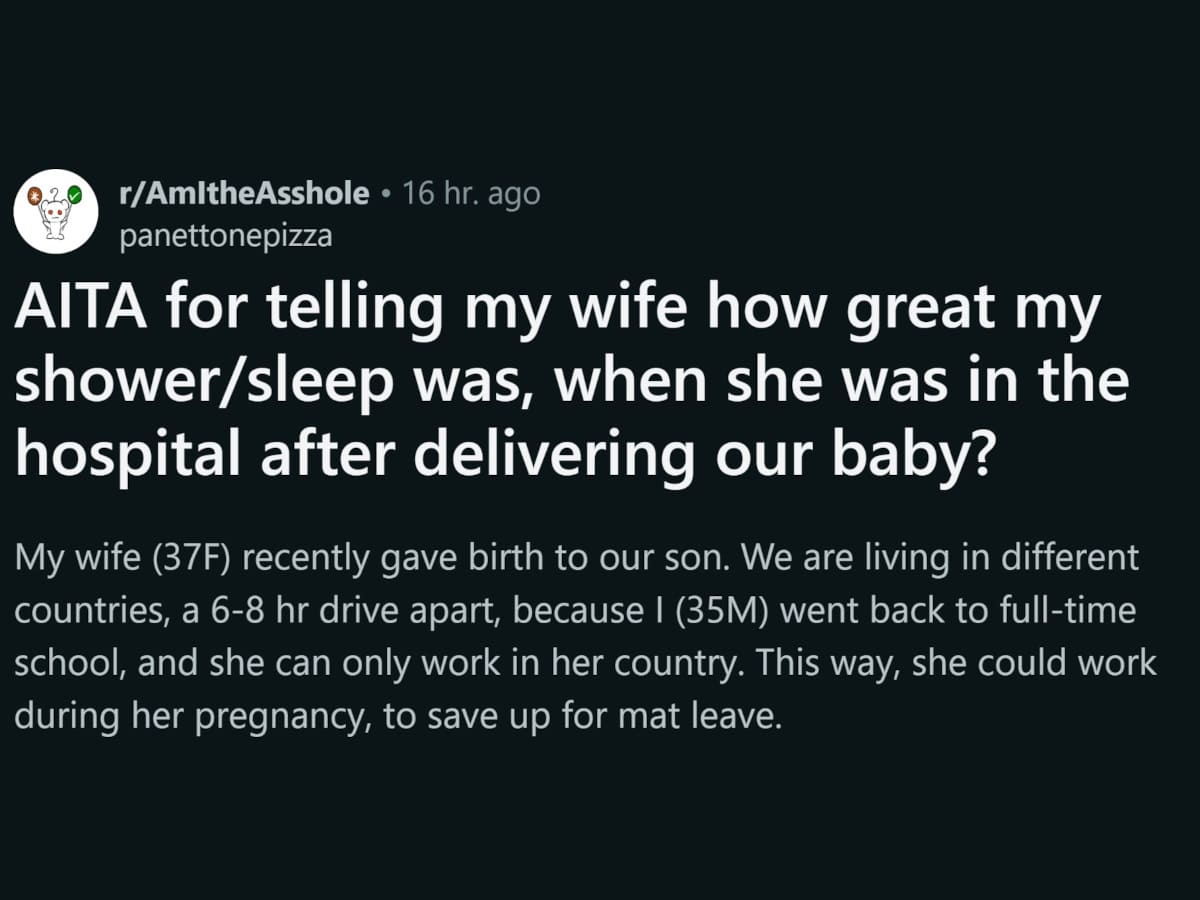The image size is (1200, 900).
Task: Open the post via its AITA title
Action: (x=571, y=383)
